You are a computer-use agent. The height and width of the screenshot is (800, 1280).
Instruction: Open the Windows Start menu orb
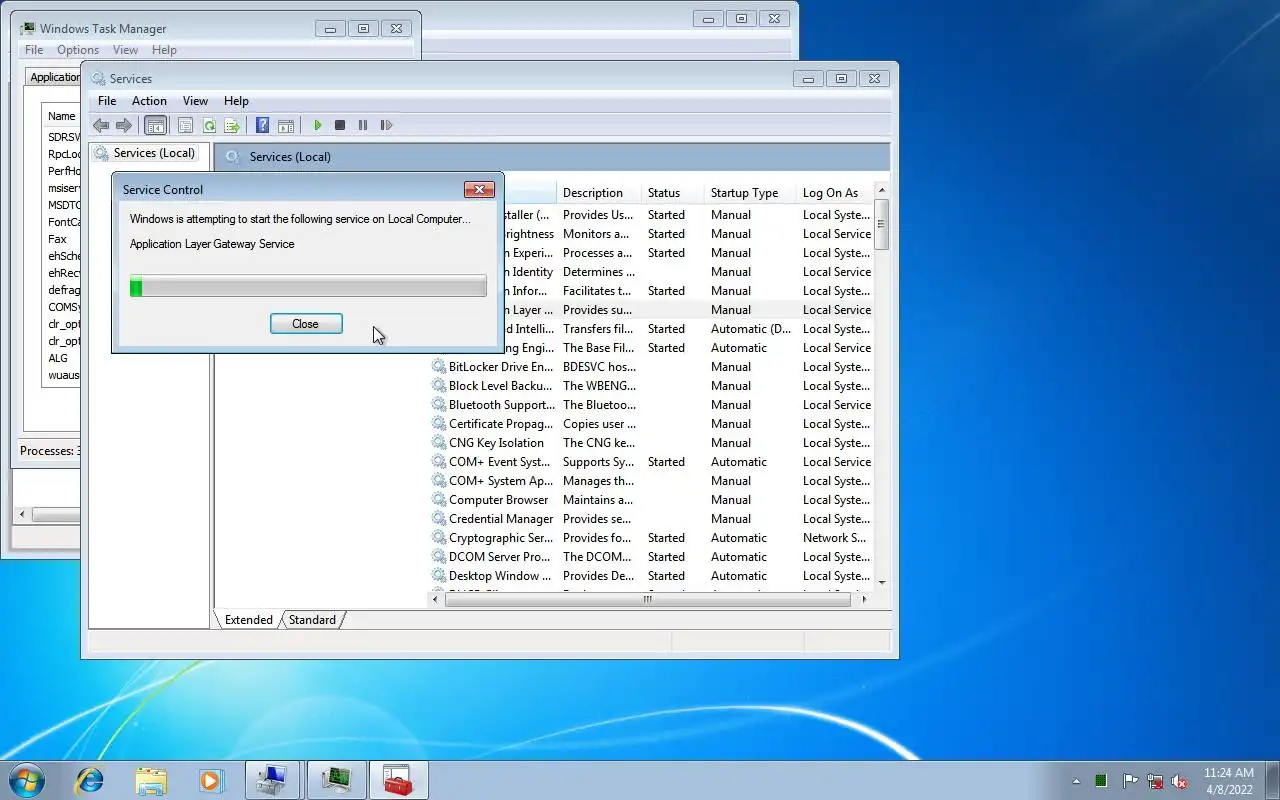tap(26, 780)
